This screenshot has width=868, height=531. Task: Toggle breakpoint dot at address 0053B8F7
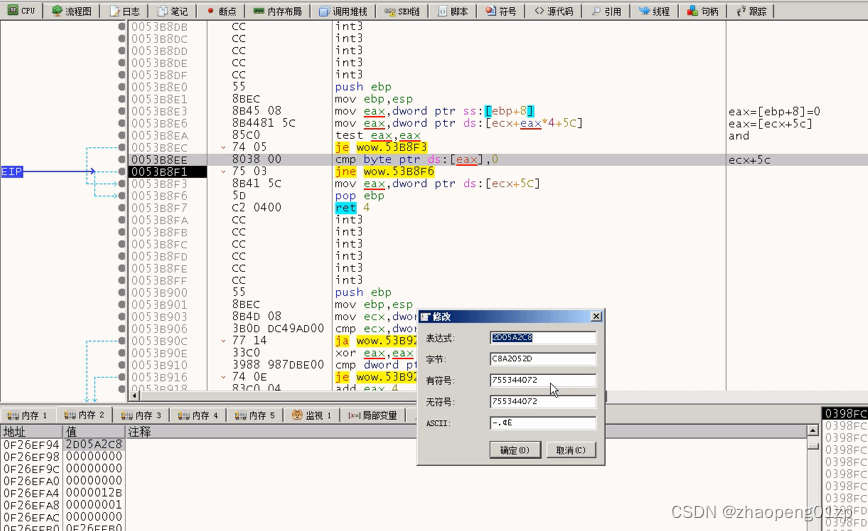coord(121,208)
